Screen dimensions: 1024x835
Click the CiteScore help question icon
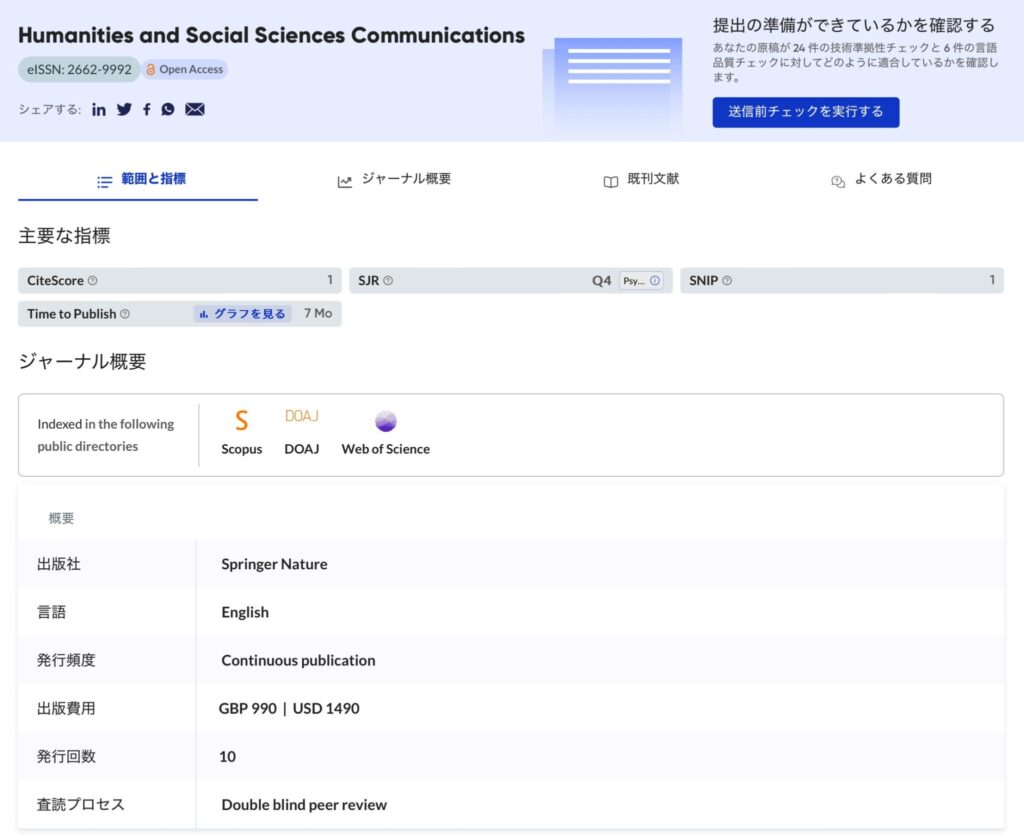(x=92, y=281)
